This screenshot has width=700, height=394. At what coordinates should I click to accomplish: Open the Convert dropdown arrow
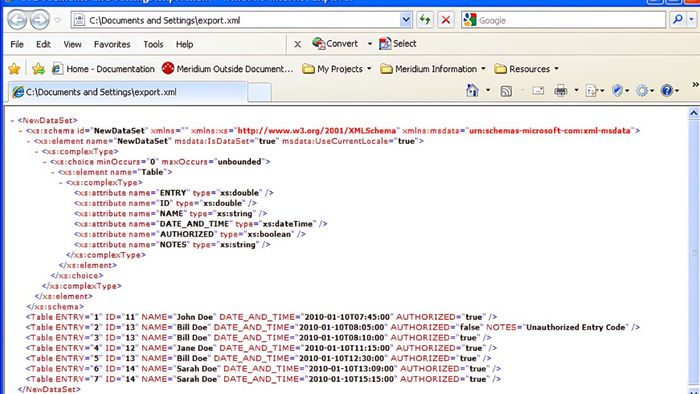tap(370, 44)
